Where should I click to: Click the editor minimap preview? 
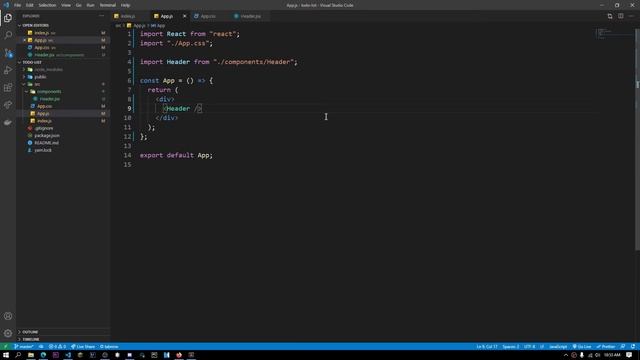point(614,33)
